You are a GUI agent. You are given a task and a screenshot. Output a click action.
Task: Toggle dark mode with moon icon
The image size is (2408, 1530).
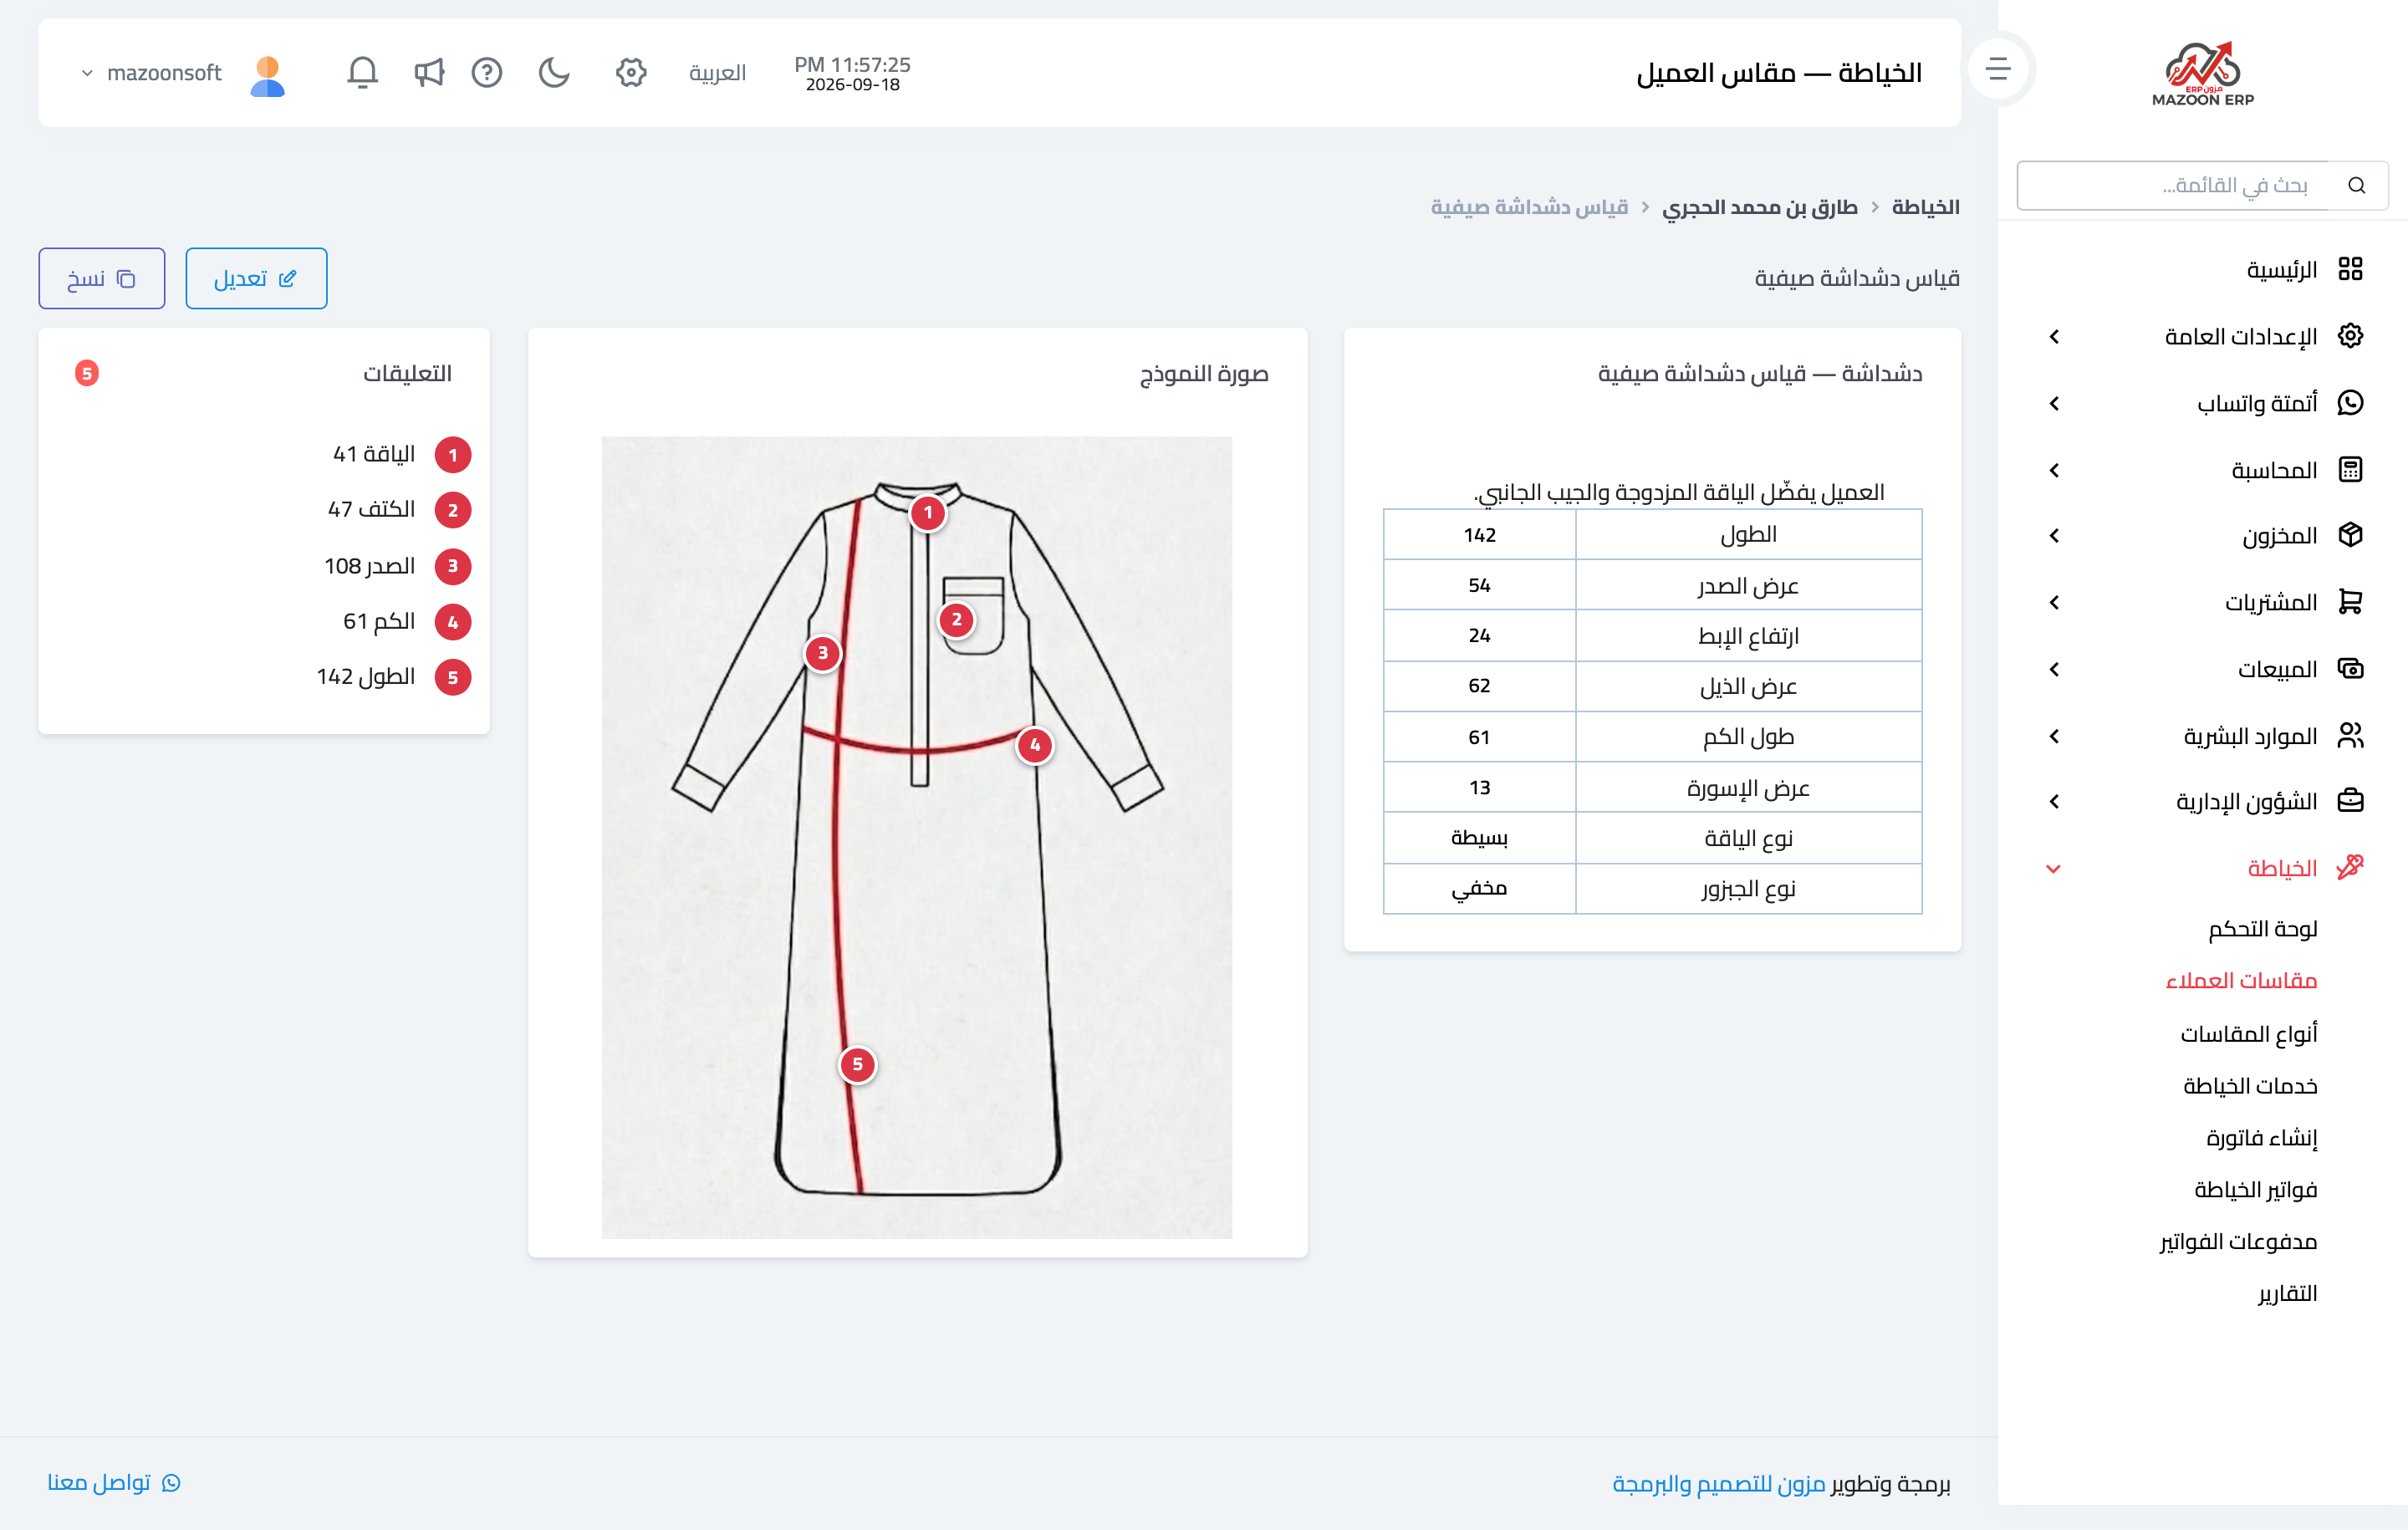(x=554, y=72)
